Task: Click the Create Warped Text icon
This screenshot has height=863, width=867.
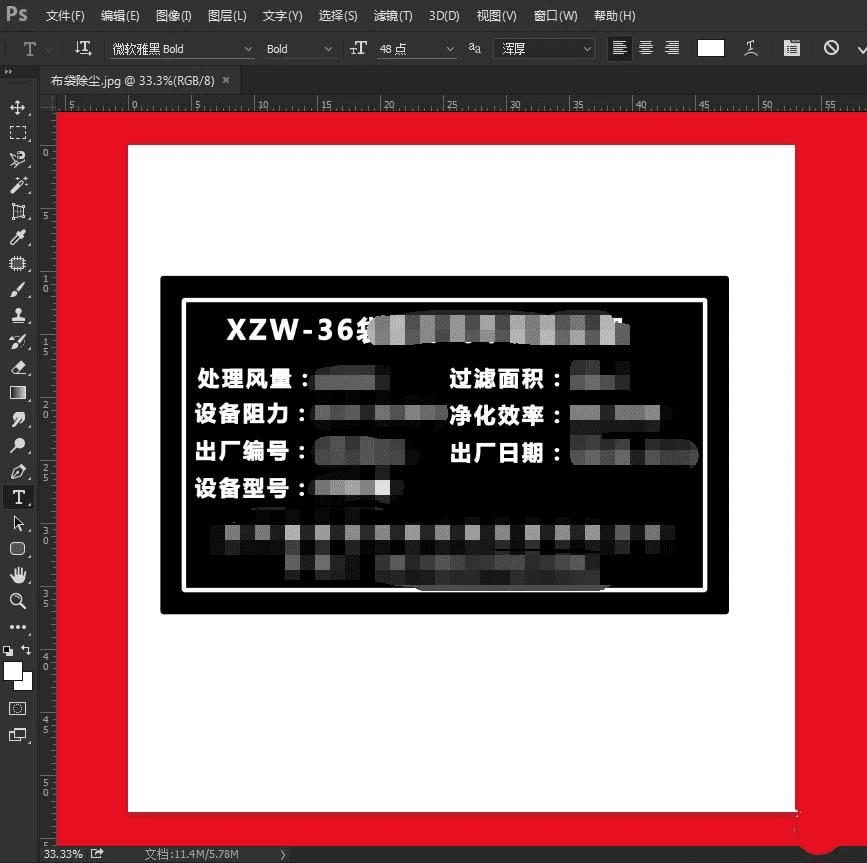Action: [750, 48]
